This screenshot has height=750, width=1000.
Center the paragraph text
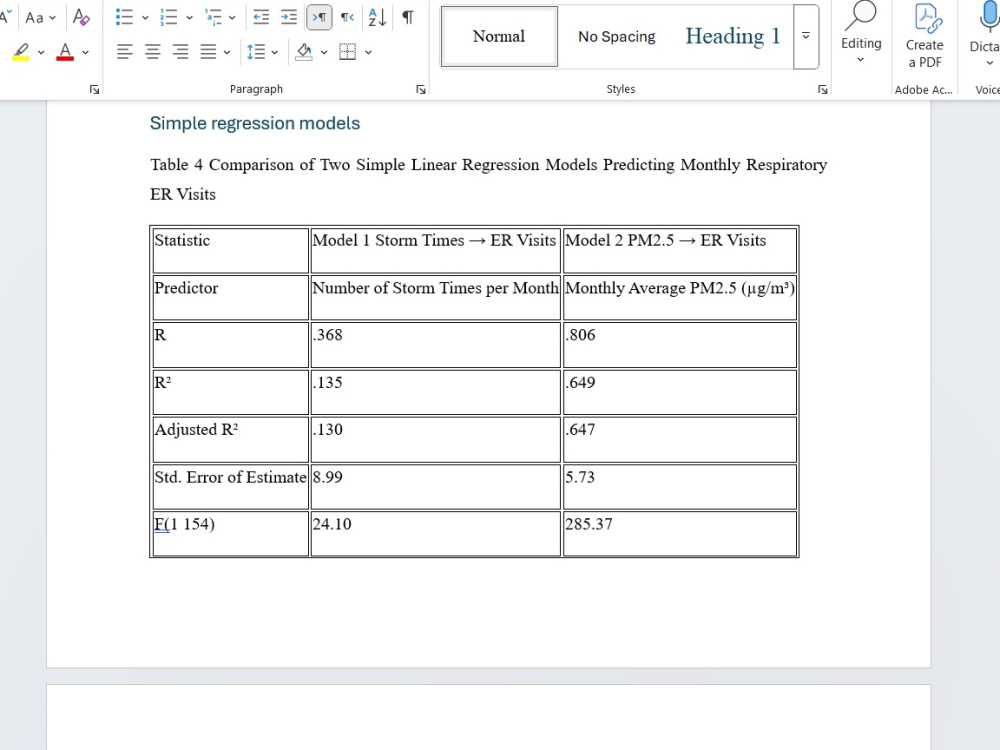(x=152, y=52)
